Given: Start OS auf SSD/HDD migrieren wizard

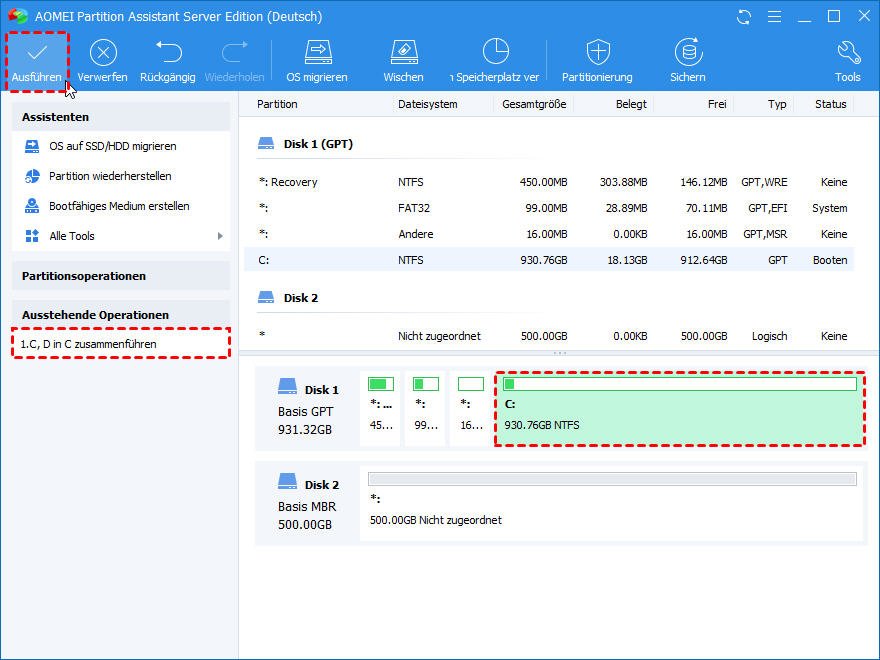Looking at the screenshot, I should [x=112, y=146].
